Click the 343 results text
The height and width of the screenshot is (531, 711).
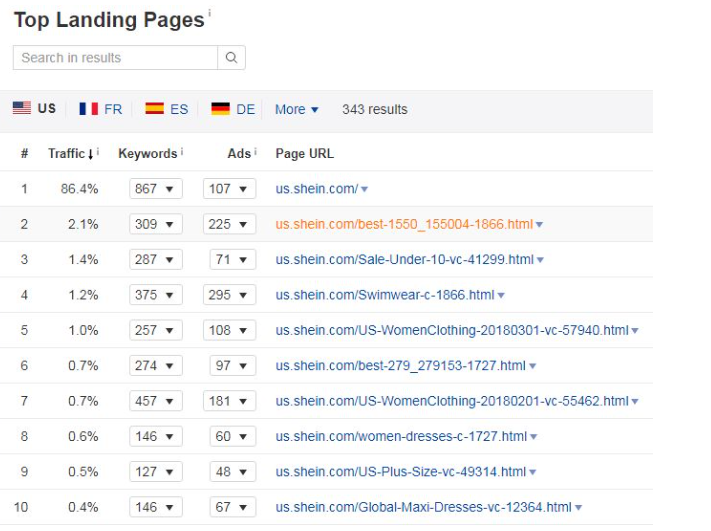[x=375, y=109]
